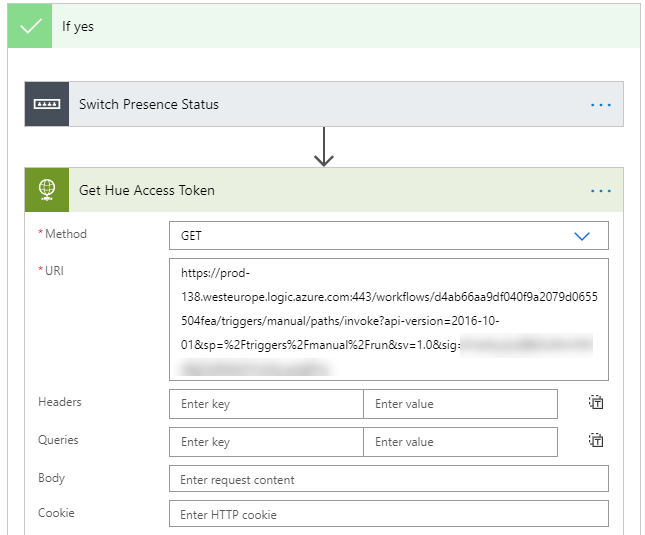The height and width of the screenshot is (535, 645).
Task: Focus the Queries Enter key field
Action: [x=266, y=442]
